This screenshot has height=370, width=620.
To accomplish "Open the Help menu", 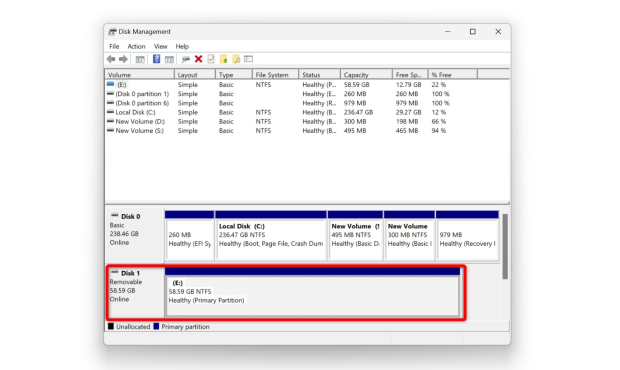I will coord(182,46).
